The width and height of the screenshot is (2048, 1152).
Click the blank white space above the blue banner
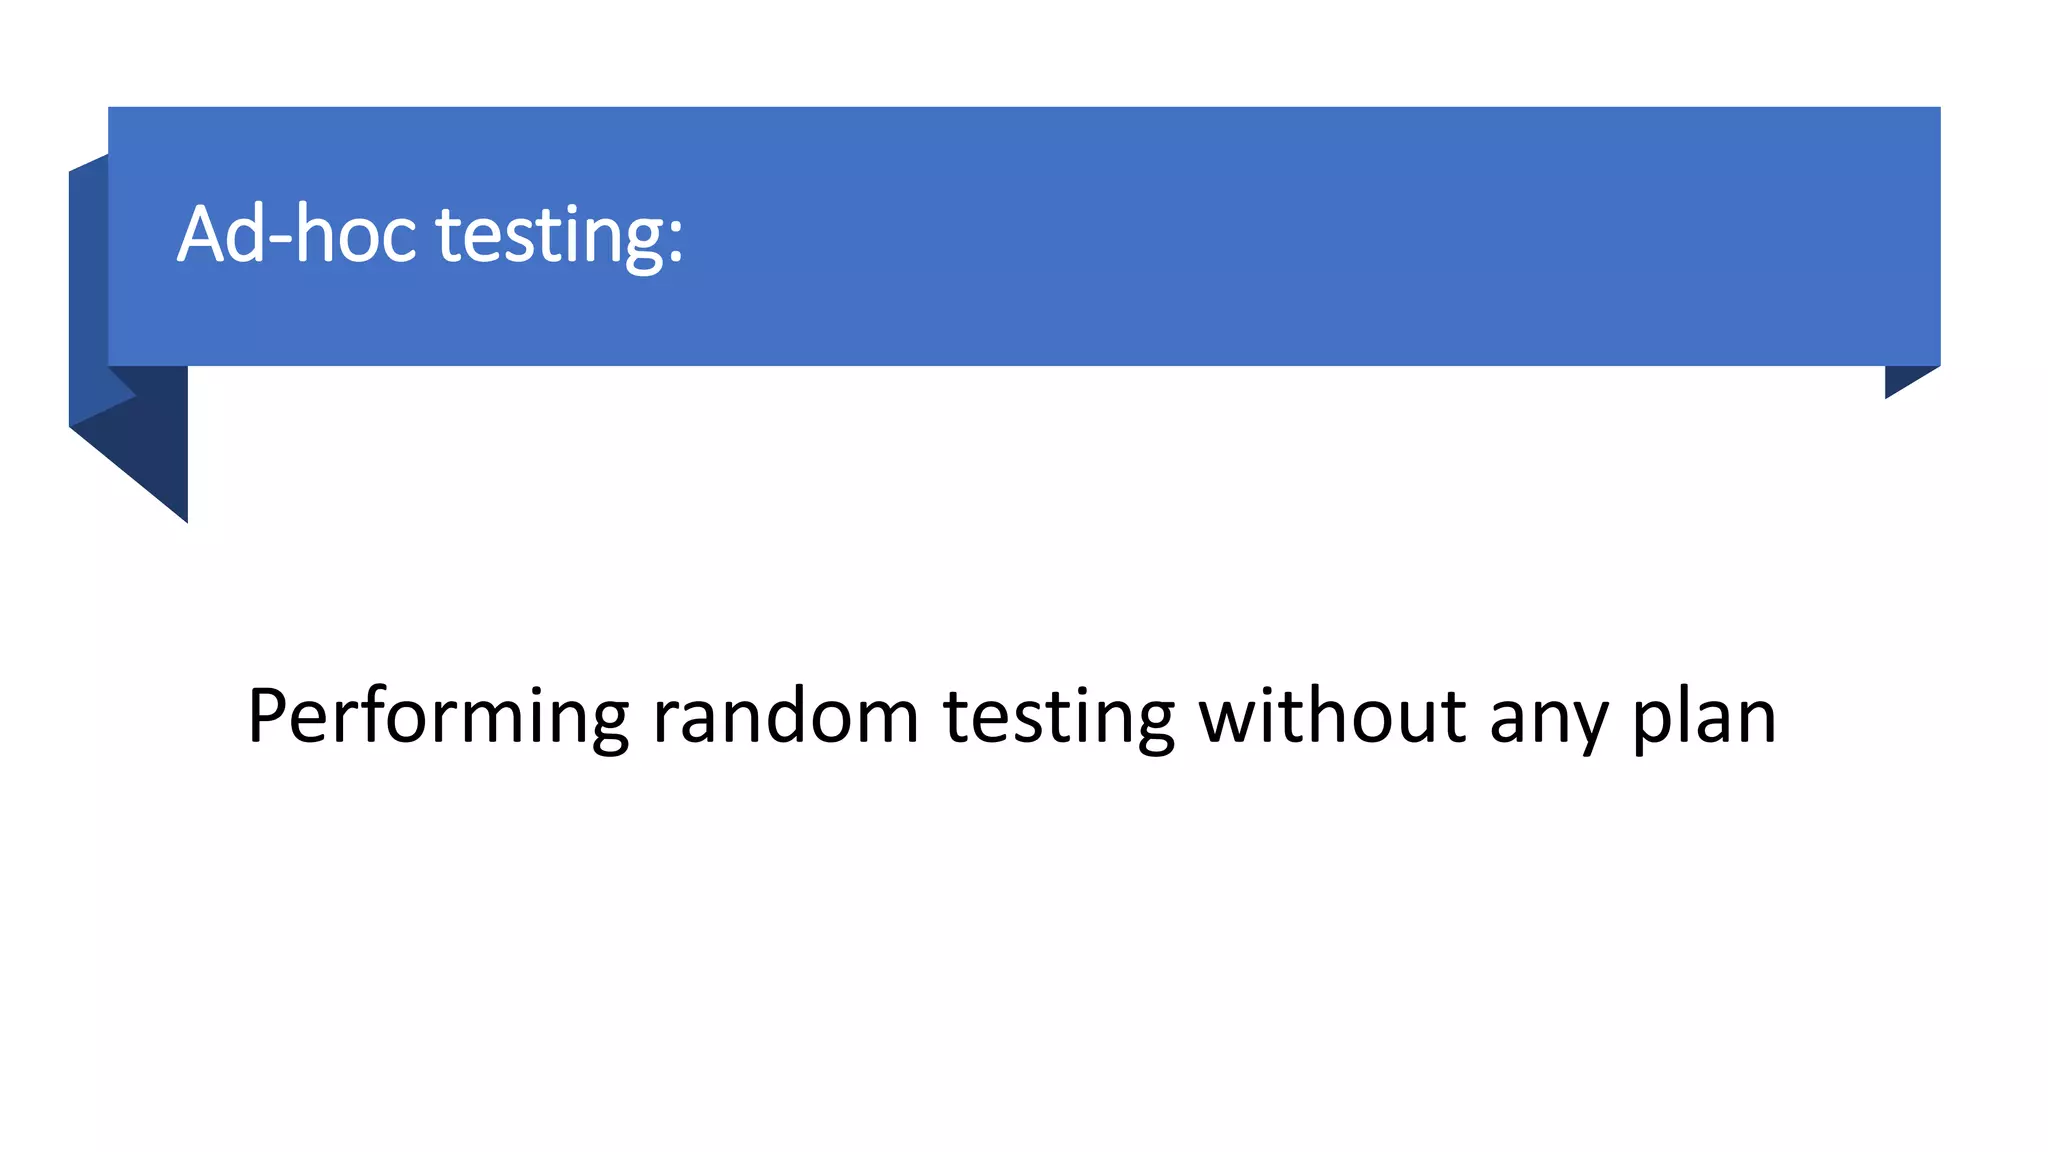click(1000, 50)
